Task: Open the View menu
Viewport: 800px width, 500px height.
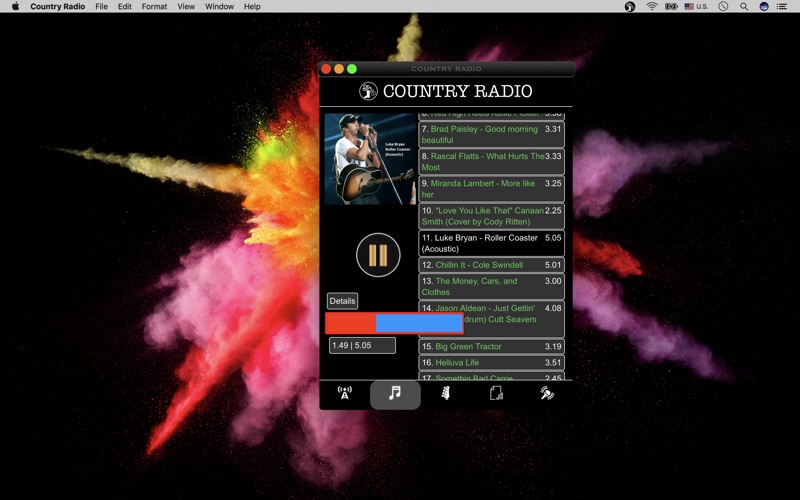Action: 186,7
